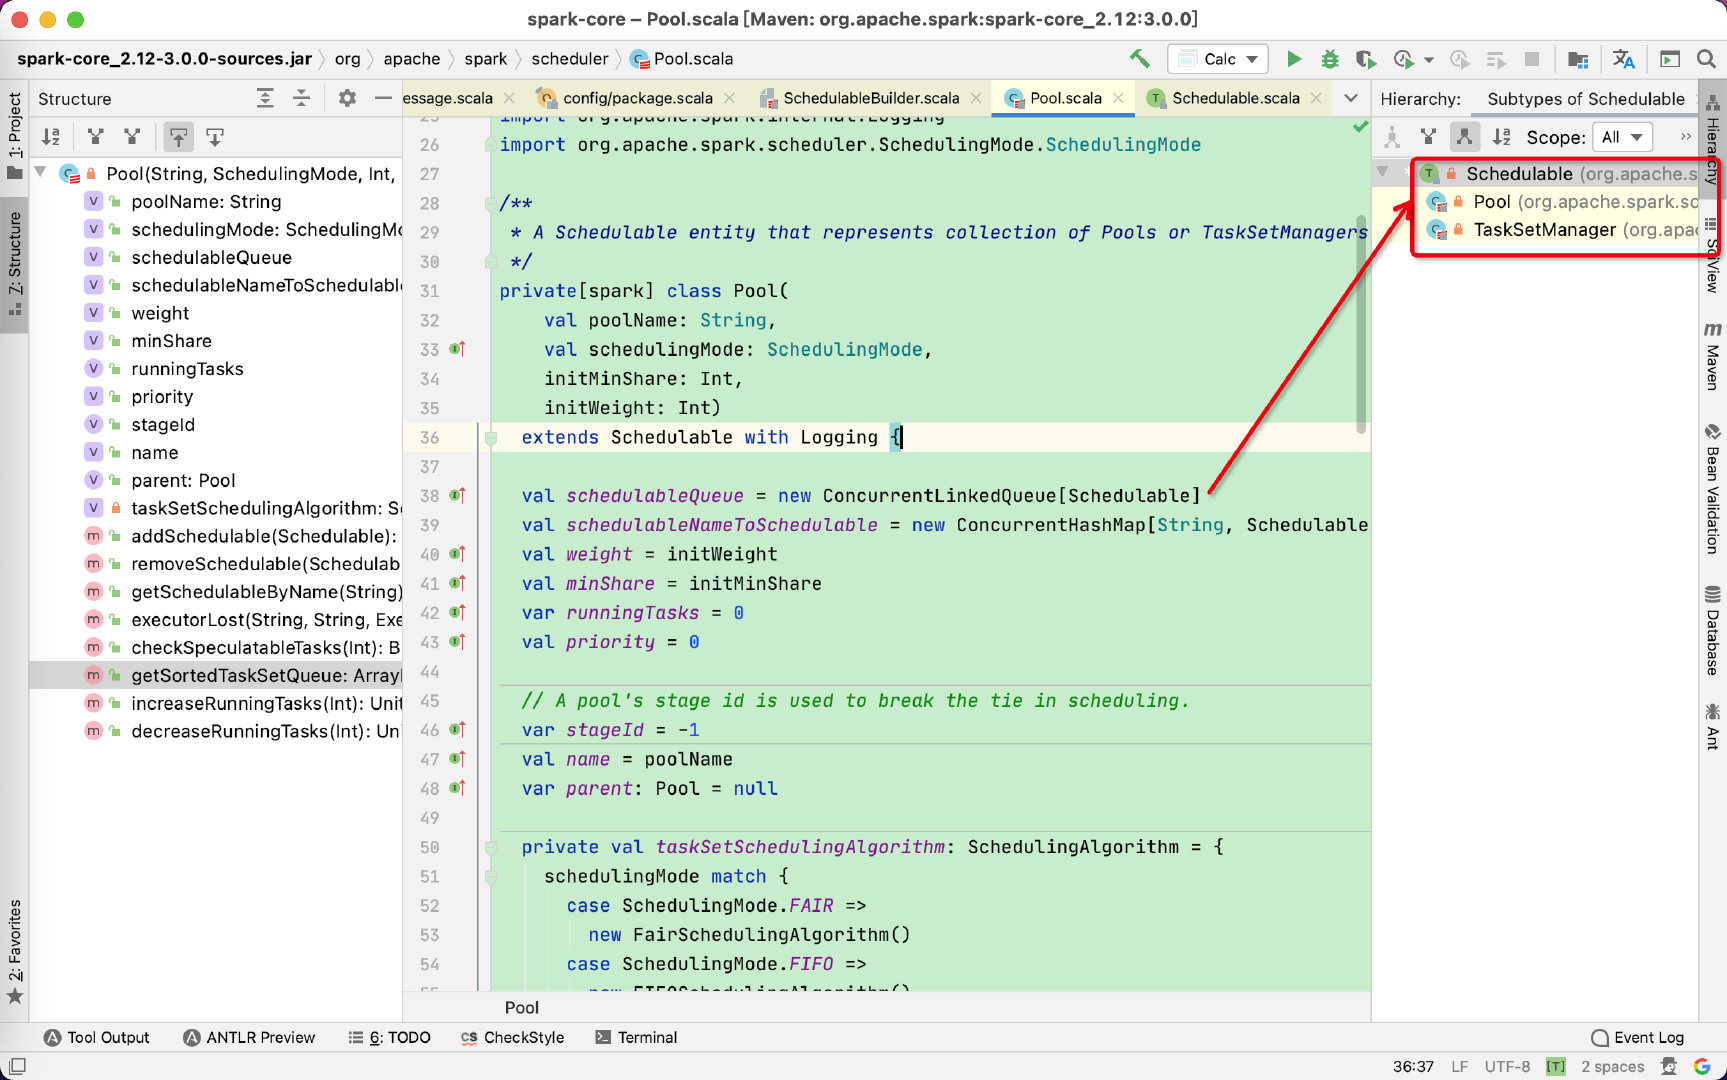The height and width of the screenshot is (1080, 1727).
Task: Start debugging with the bug icon
Action: pyautogui.click(x=1330, y=59)
